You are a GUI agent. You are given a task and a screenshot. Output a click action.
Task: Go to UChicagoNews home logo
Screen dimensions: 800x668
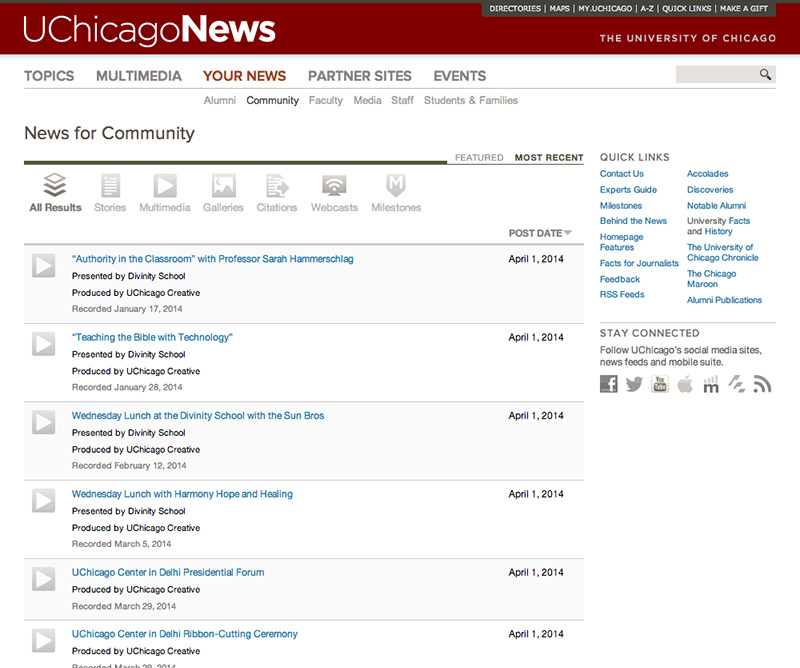pos(149,30)
